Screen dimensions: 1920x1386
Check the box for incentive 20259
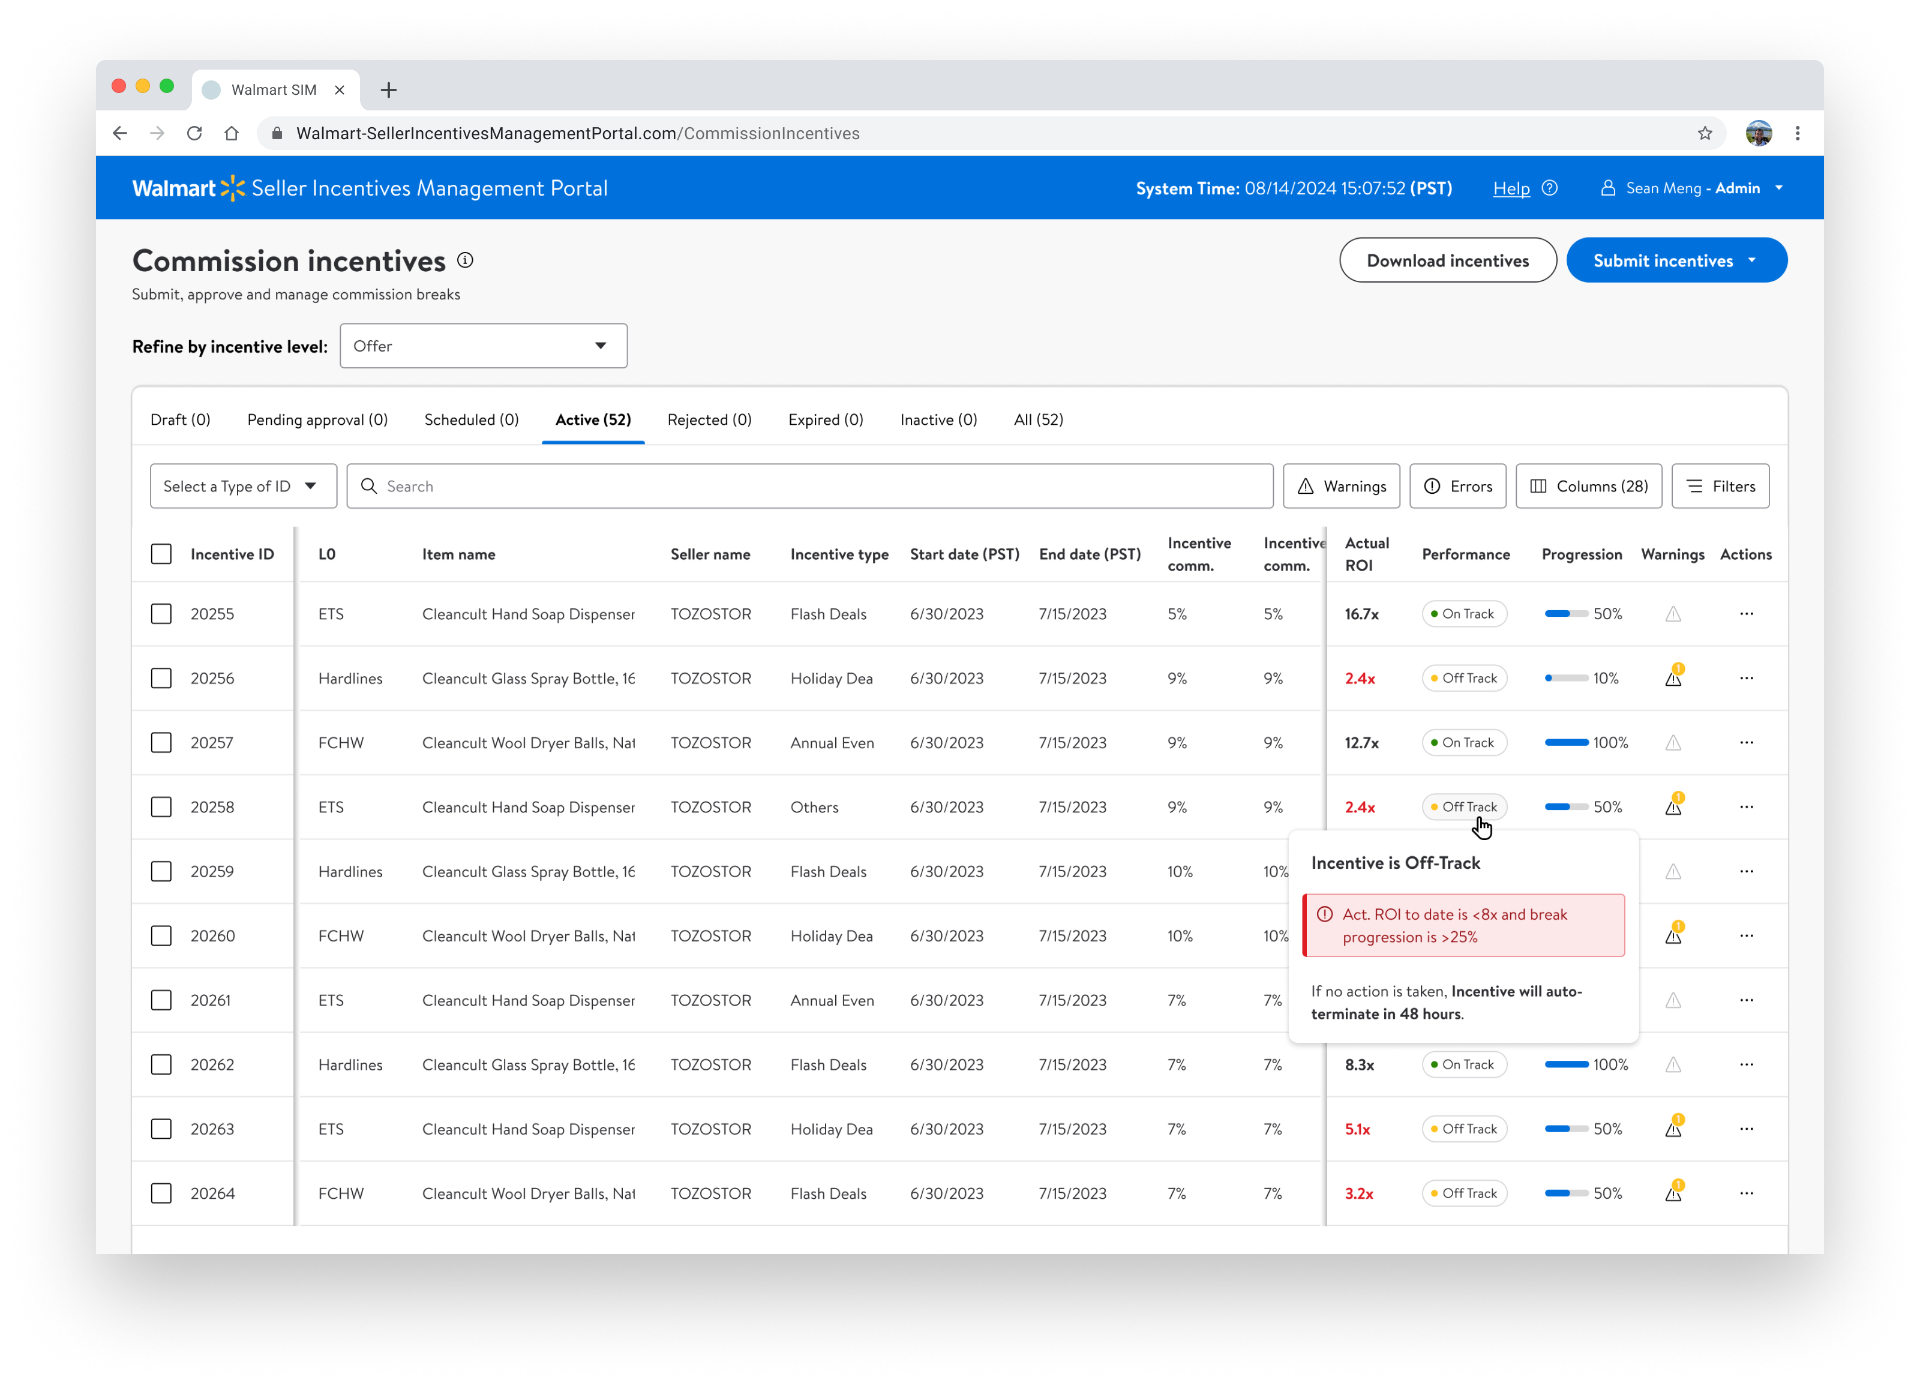161,871
